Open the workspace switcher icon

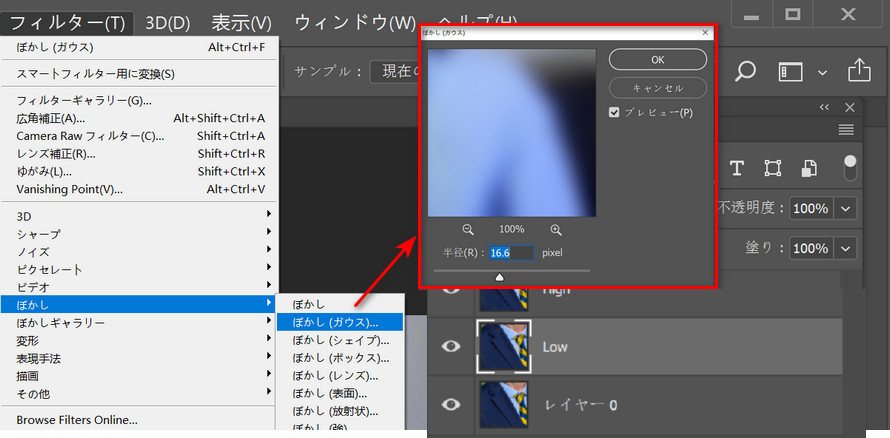click(790, 72)
